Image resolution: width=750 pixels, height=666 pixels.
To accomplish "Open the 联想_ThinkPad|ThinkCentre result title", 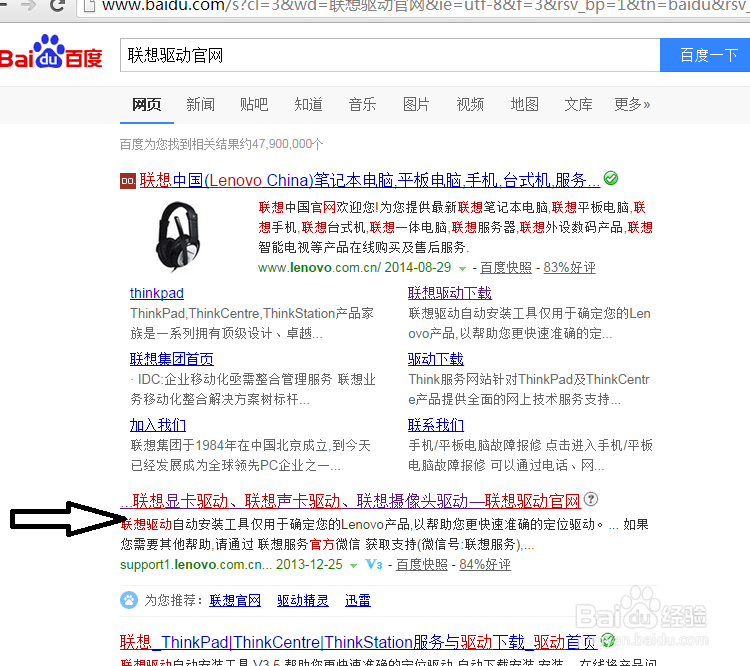I will 358,642.
